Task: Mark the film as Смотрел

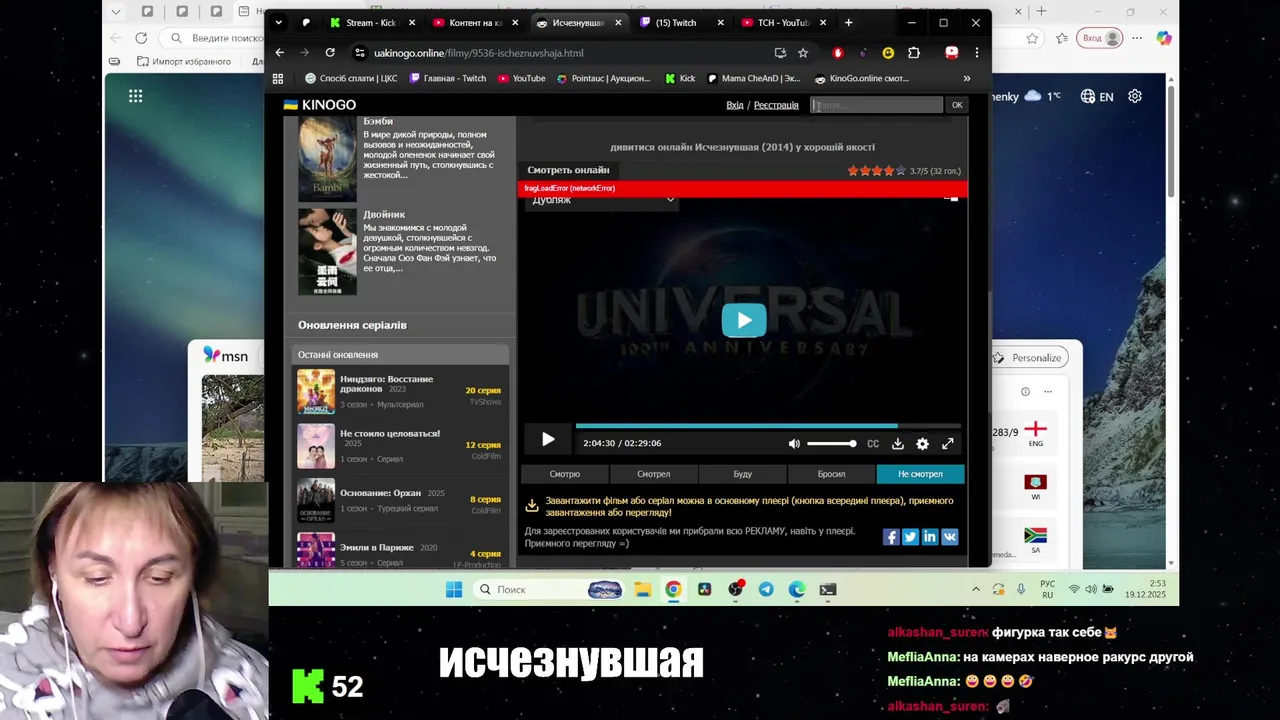Action: [x=654, y=474]
